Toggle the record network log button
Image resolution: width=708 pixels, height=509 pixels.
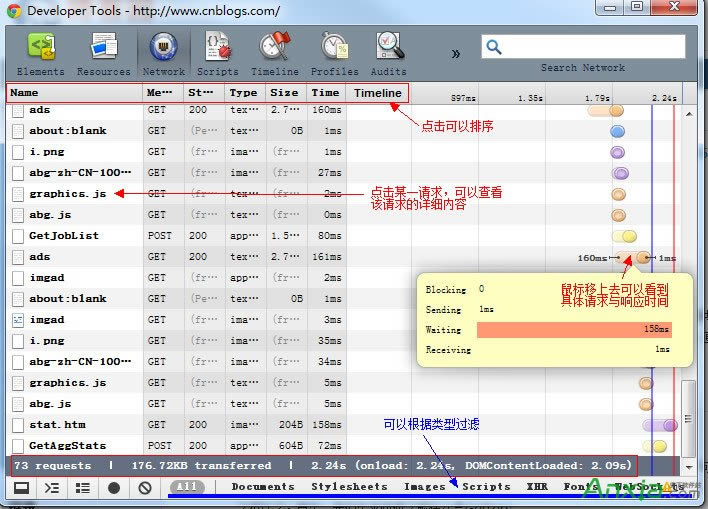tap(114, 488)
